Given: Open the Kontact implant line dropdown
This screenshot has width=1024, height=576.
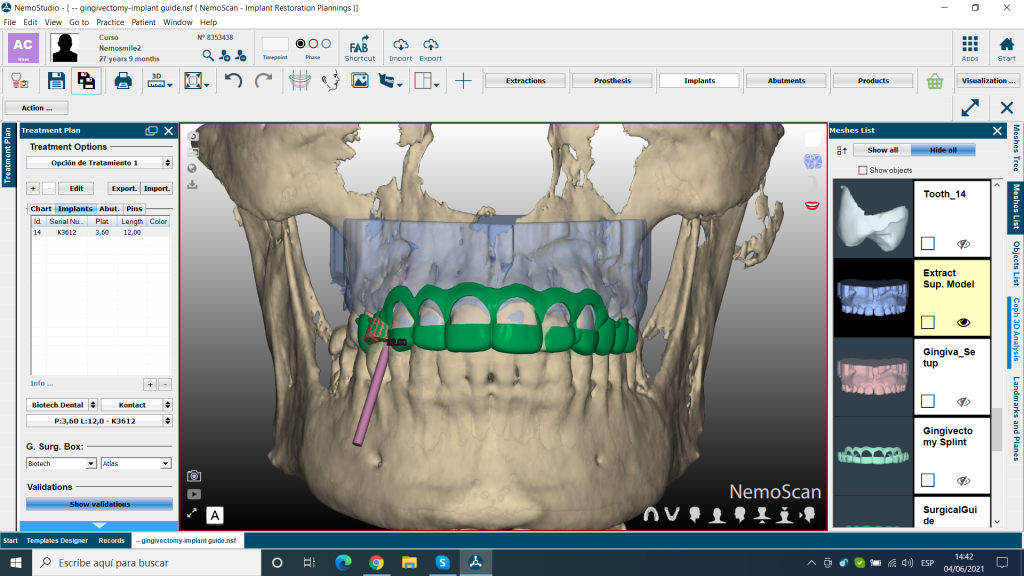Looking at the screenshot, I should point(136,405).
